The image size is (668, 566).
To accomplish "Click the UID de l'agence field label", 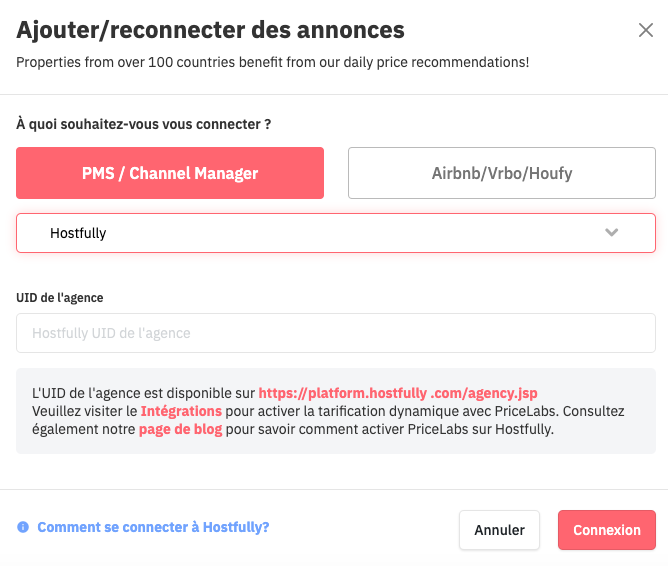I will 60,297.
